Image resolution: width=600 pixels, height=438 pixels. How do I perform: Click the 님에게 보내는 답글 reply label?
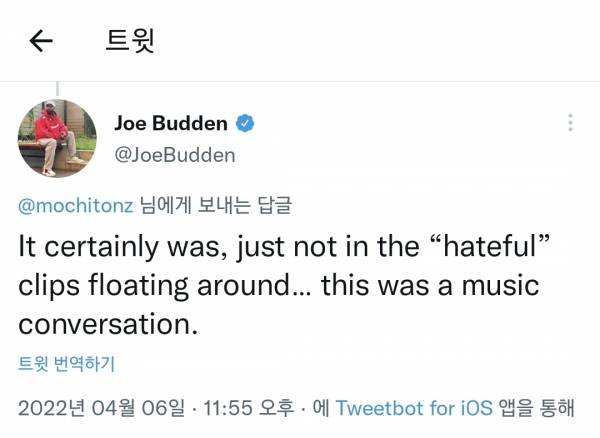[215, 207]
